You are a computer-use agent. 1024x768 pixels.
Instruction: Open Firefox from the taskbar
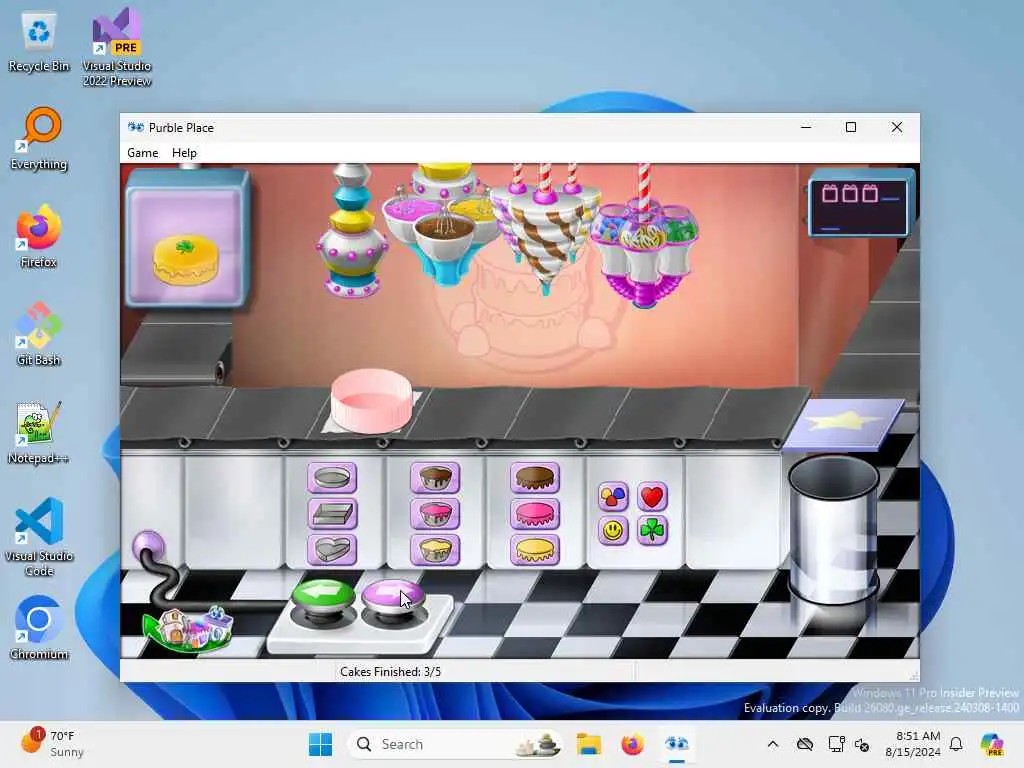(632, 744)
